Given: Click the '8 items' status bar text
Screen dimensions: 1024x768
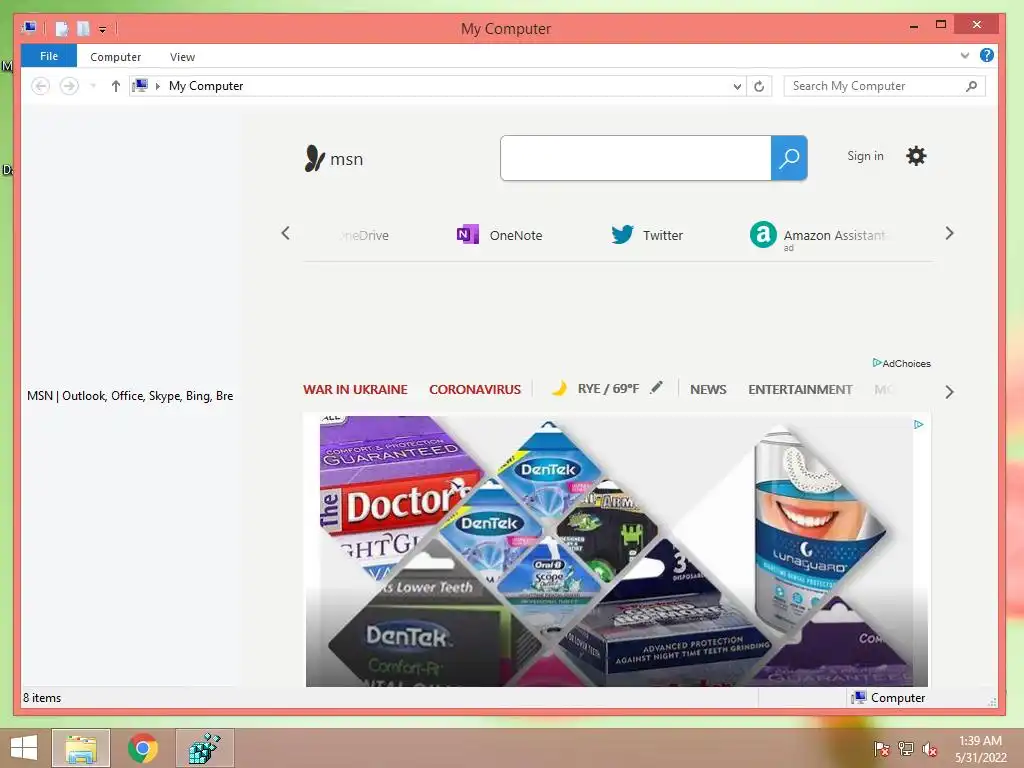Looking at the screenshot, I should 42,697.
